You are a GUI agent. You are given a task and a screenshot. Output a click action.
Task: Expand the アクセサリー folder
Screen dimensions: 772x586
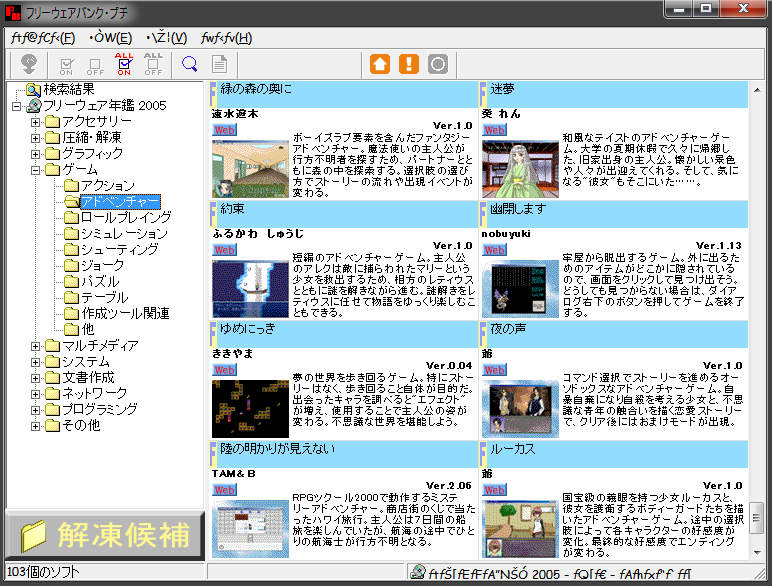(35, 122)
